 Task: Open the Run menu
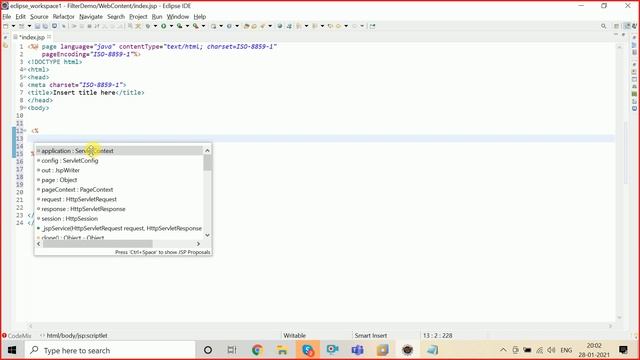click(157, 17)
